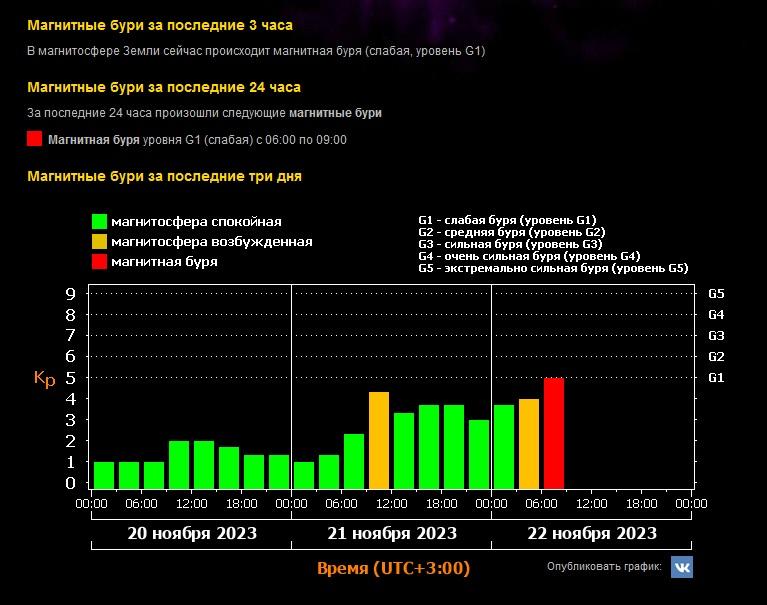The height and width of the screenshot is (605, 767).
Task: Click the 'Магнитные бури за последние три дня' heading
Action: 164,176
